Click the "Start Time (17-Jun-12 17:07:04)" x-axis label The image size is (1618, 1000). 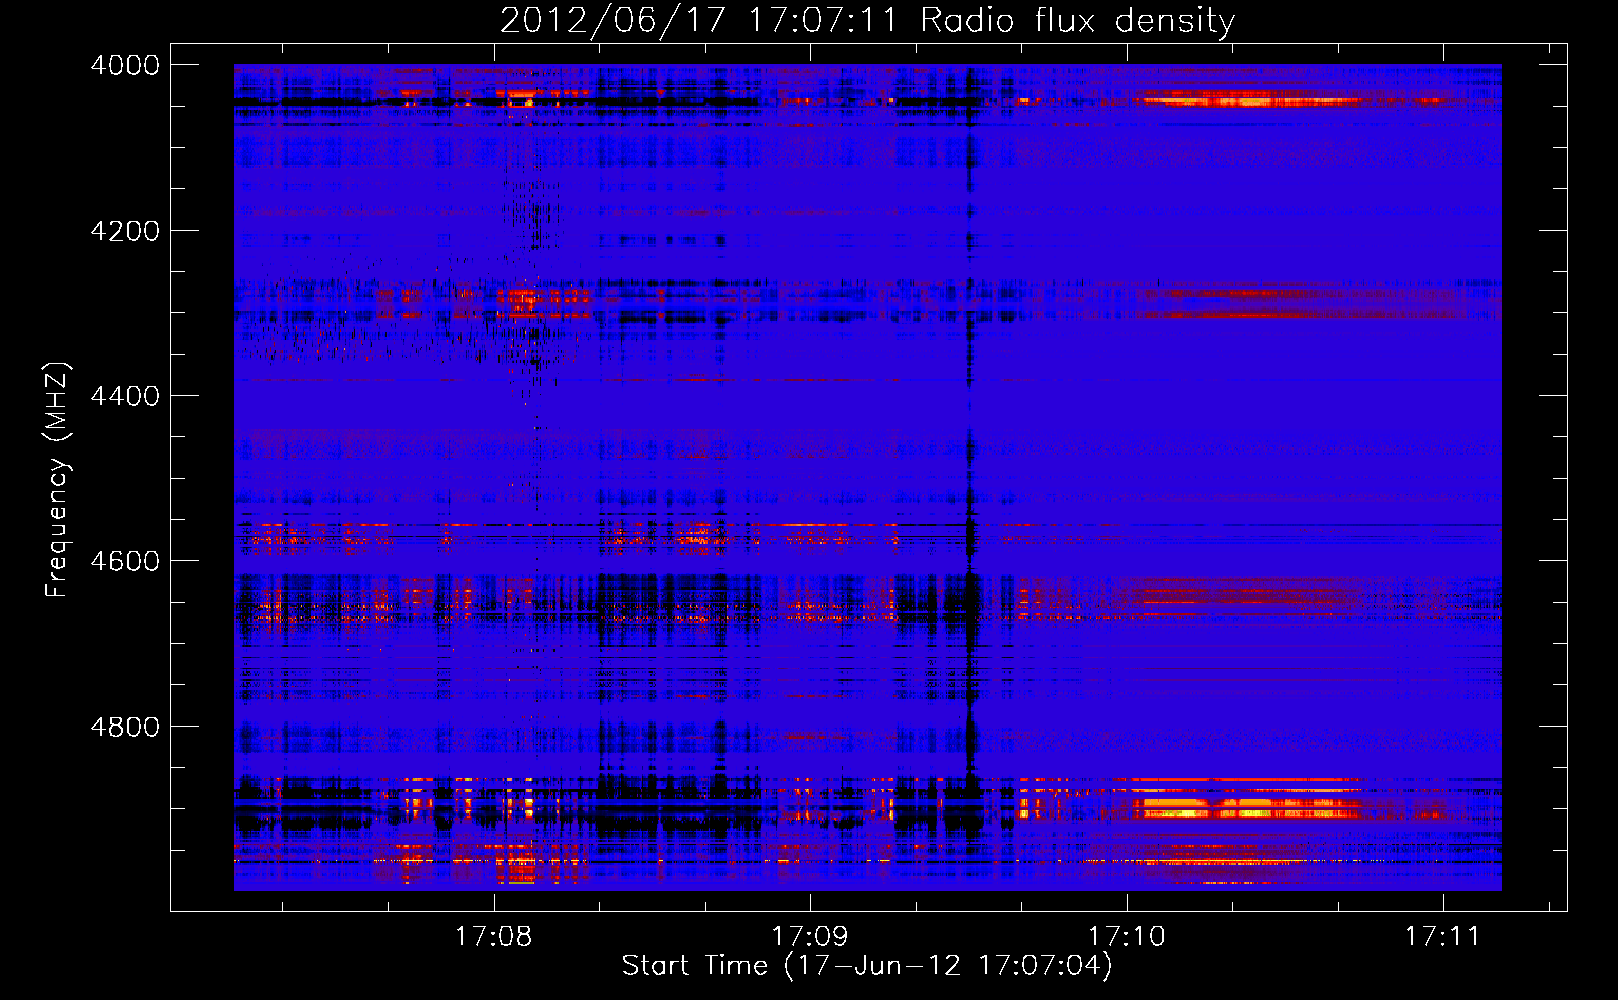tap(867, 966)
